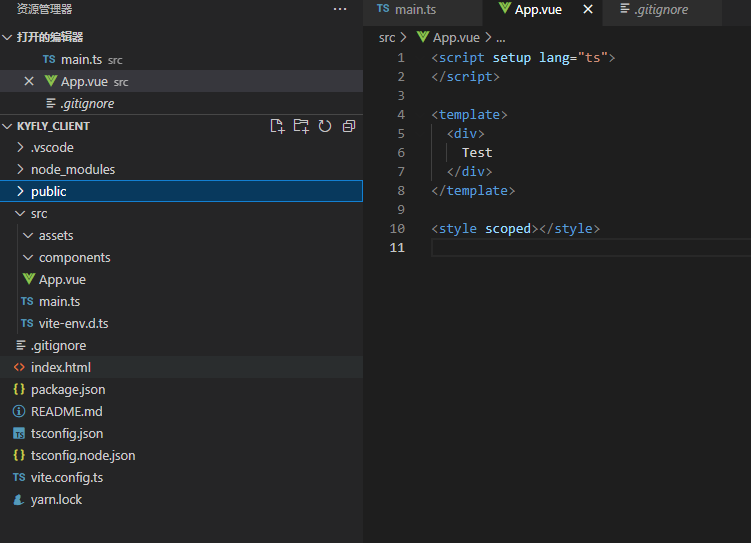Open yarn.lock file in explorer
Screen dimensions: 751x543
click(x=56, y=499)
